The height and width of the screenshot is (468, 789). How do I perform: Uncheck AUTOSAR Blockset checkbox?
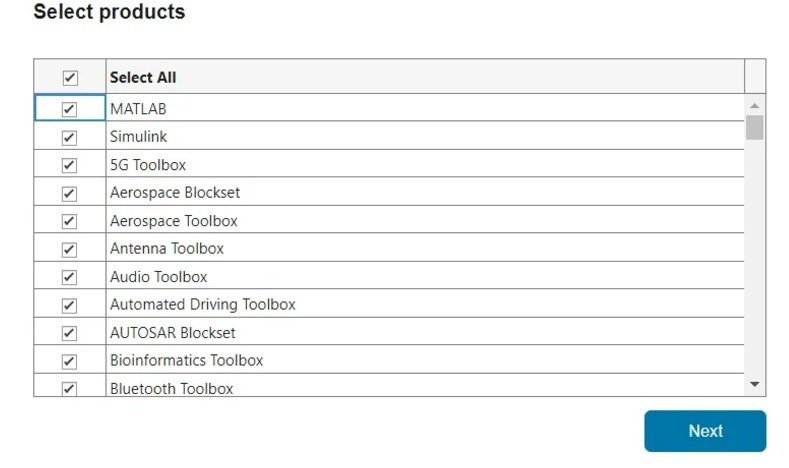pos(70,333)
